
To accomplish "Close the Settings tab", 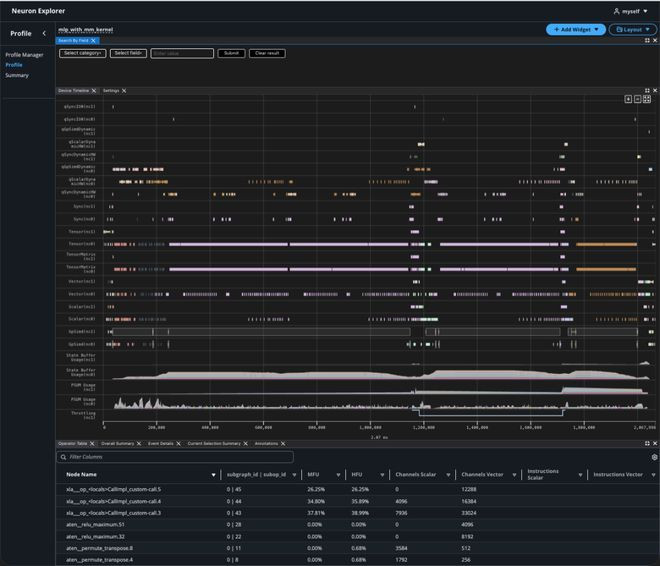I will pyautogui.click(x=124, y=90).
